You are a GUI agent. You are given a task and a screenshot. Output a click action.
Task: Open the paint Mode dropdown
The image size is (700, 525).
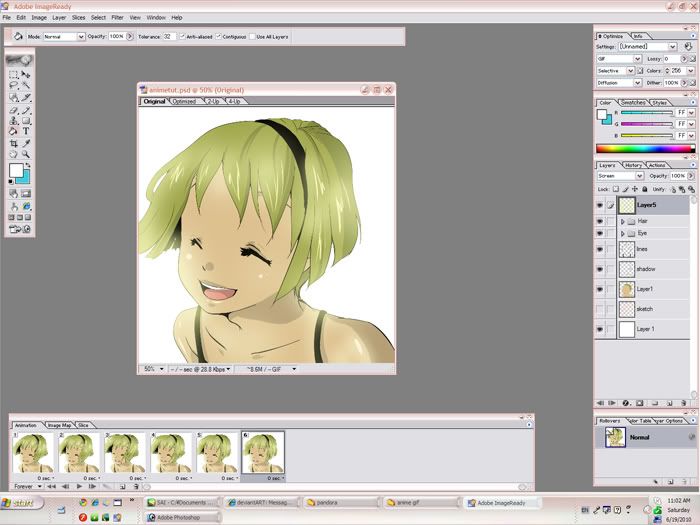[x=64, y=37]
